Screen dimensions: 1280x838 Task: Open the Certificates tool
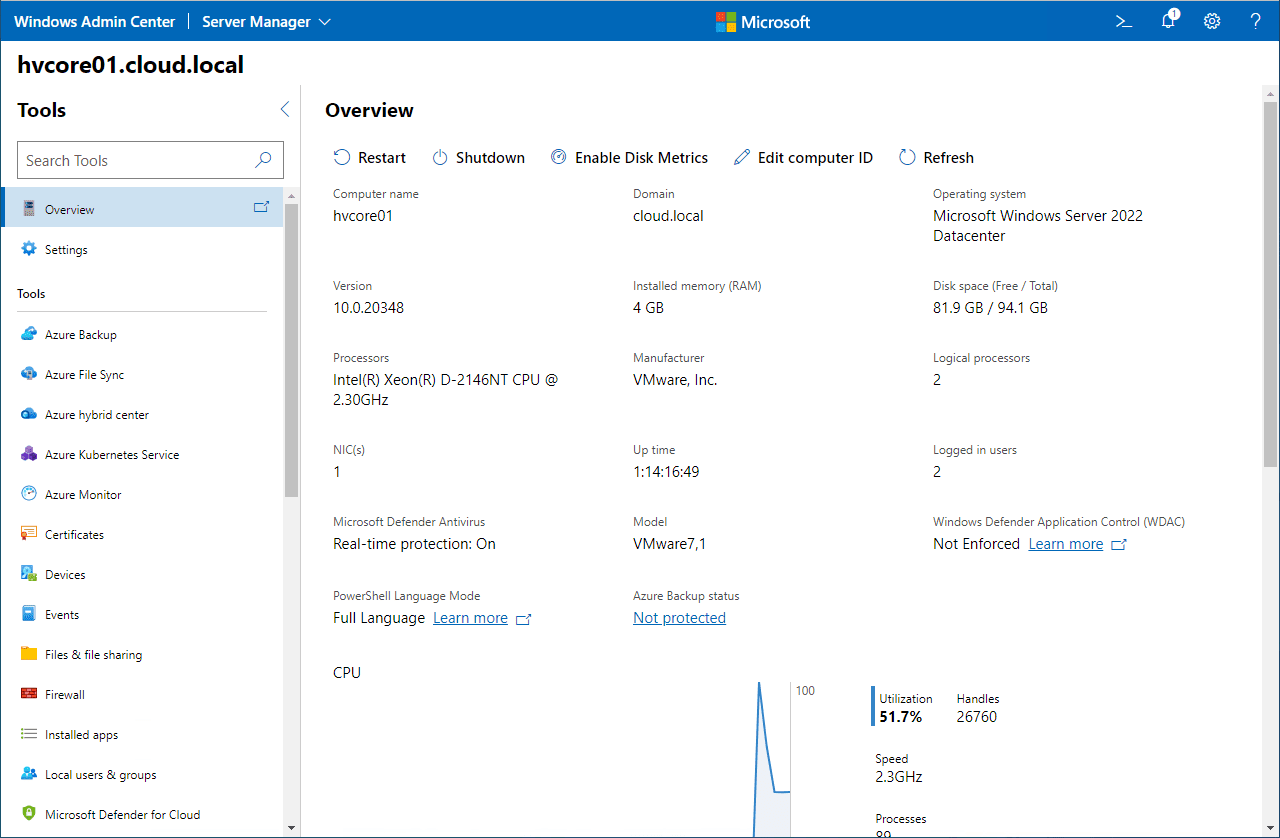74,535
